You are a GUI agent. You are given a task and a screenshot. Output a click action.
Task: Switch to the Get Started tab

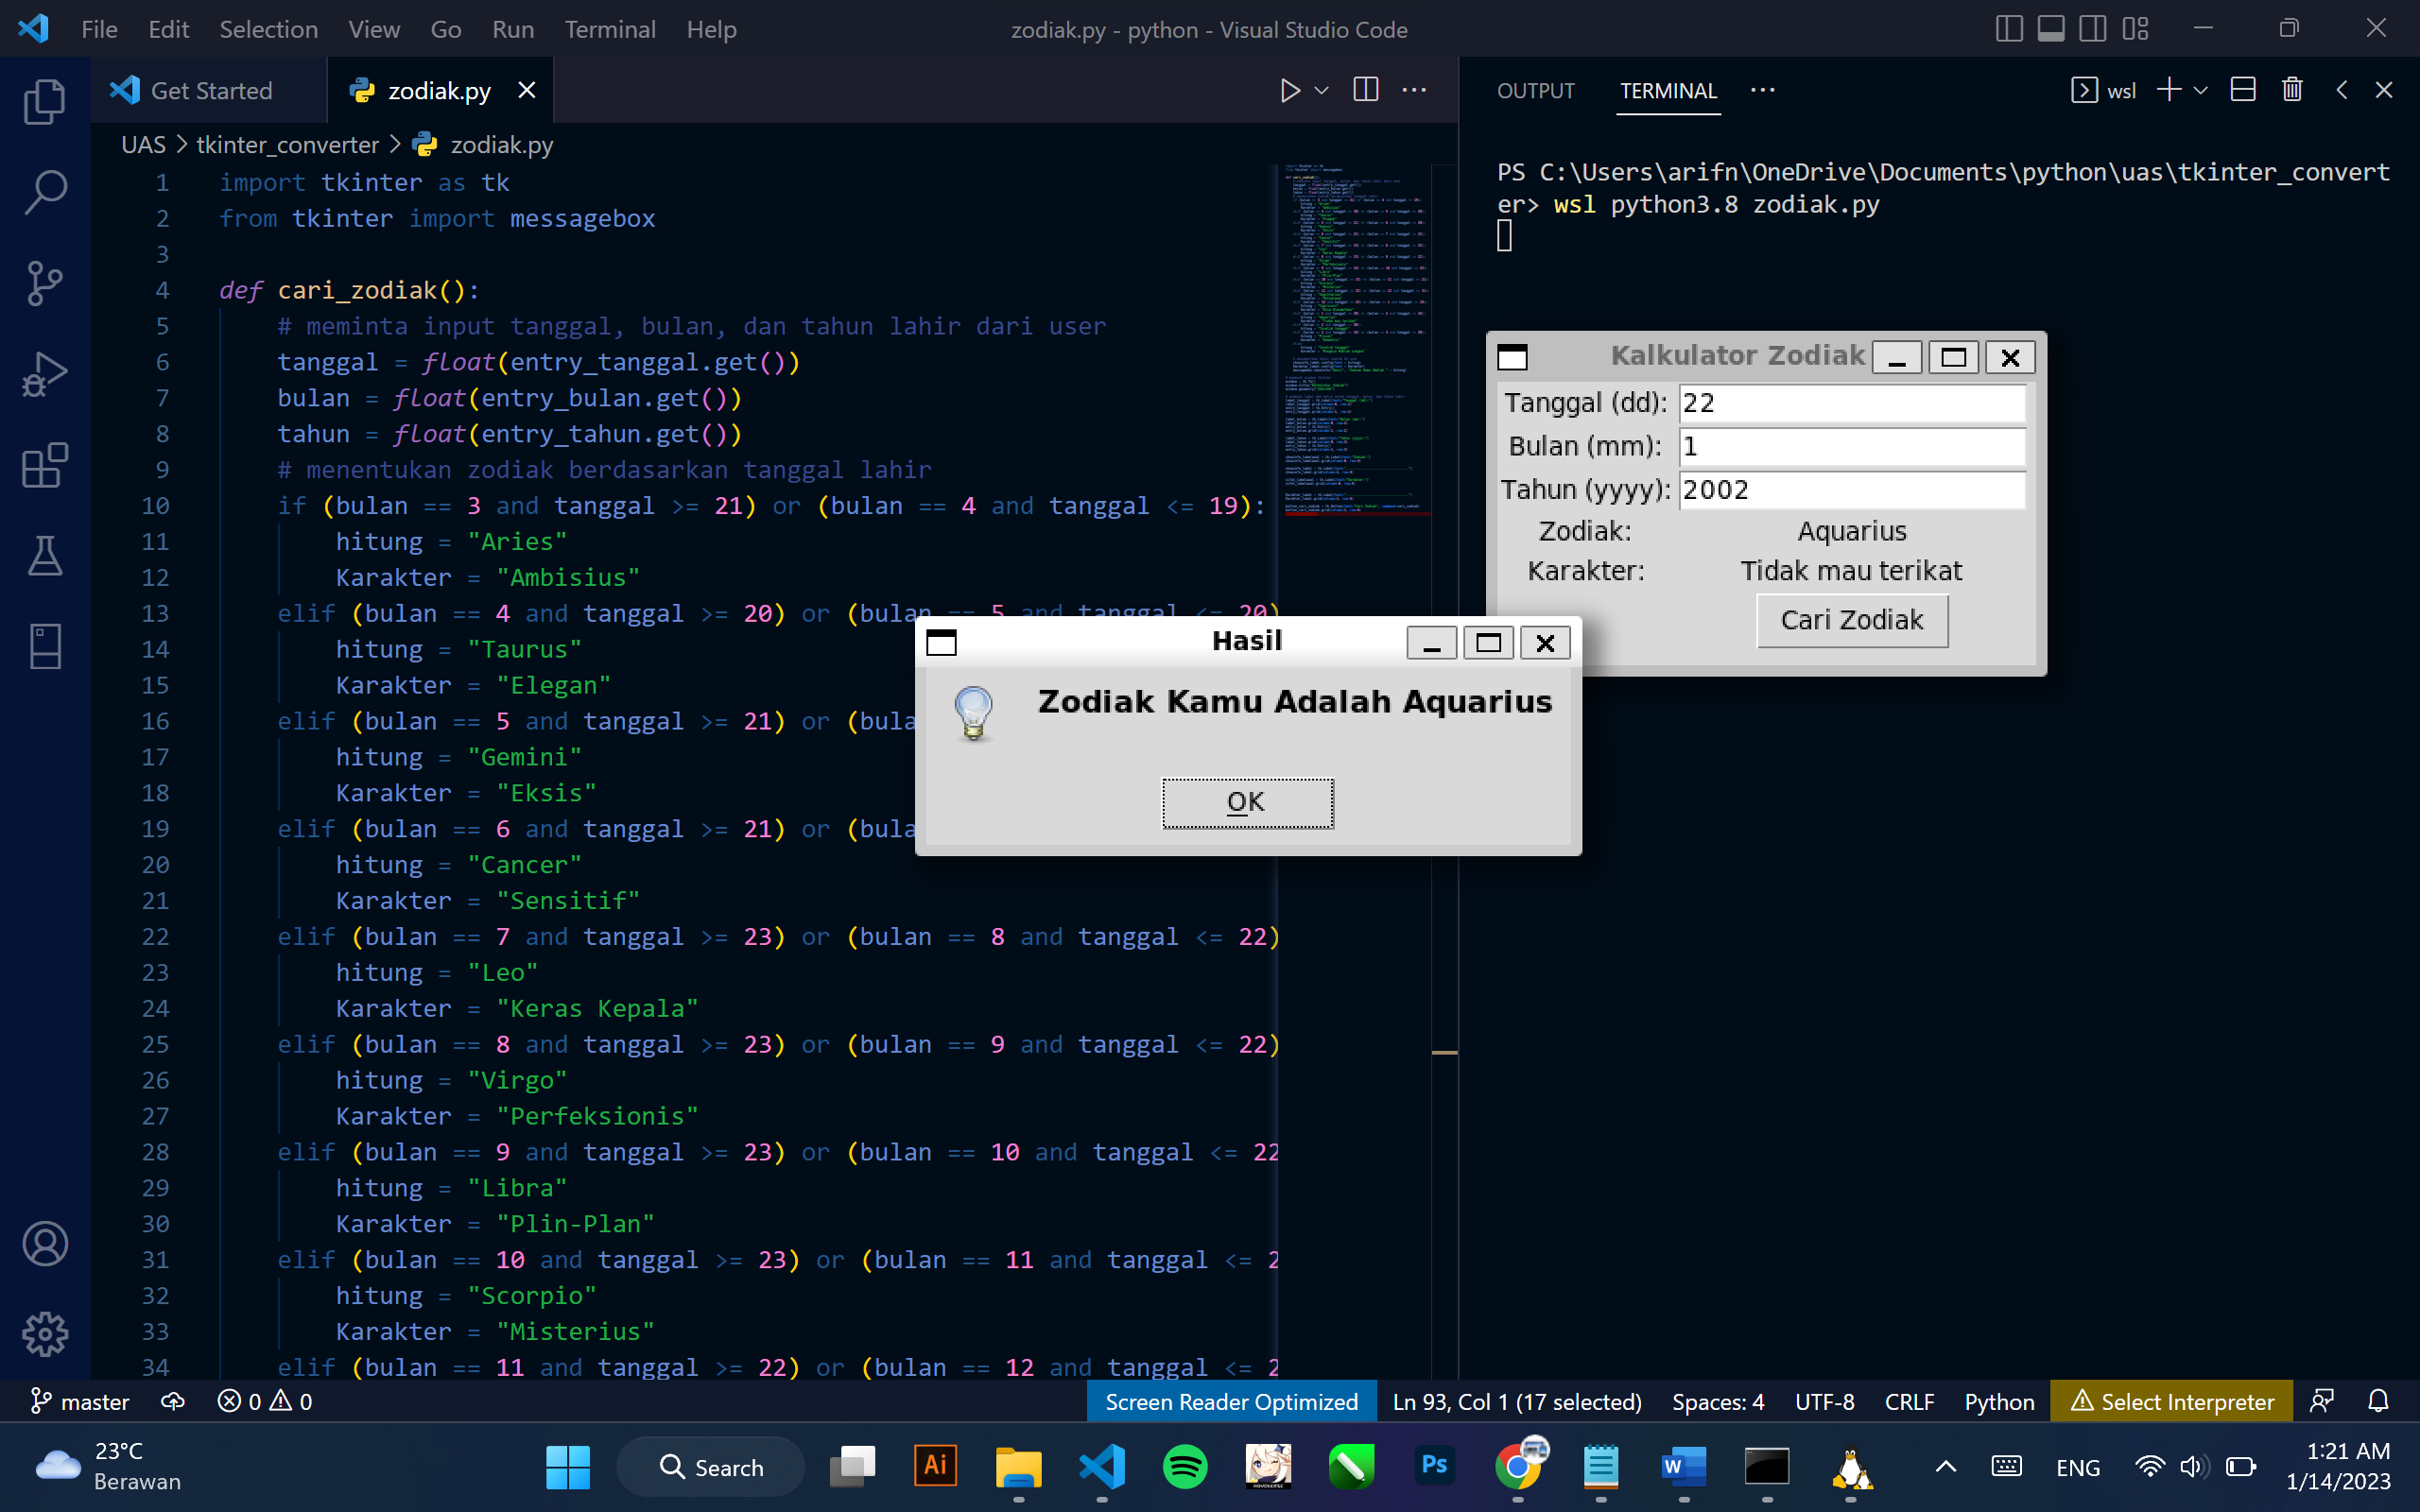(x=210, y=91)
